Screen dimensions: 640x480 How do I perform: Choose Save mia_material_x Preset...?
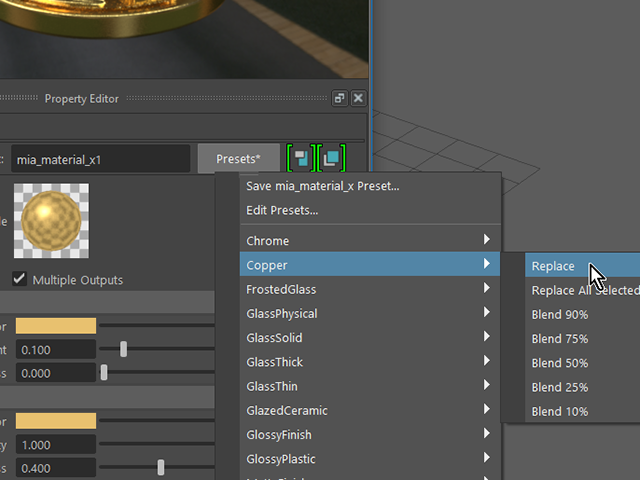coord(370,186)
